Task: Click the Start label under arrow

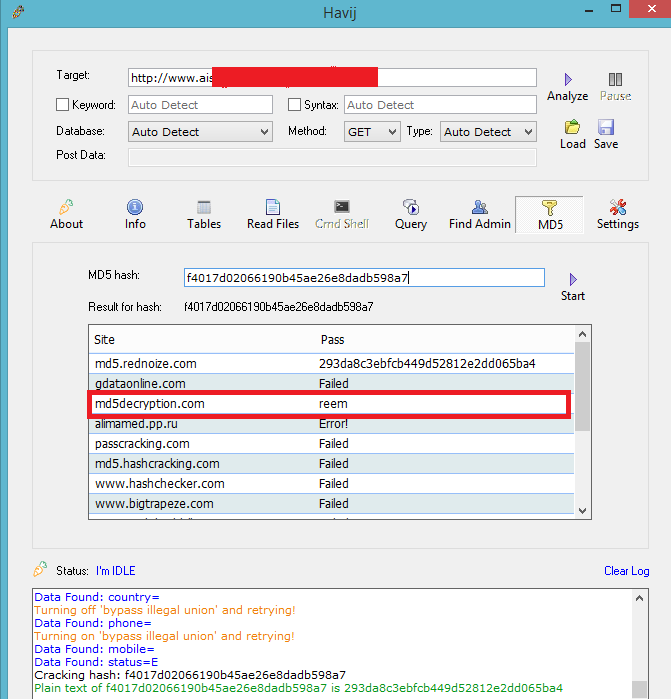Action: pos(573,296)
